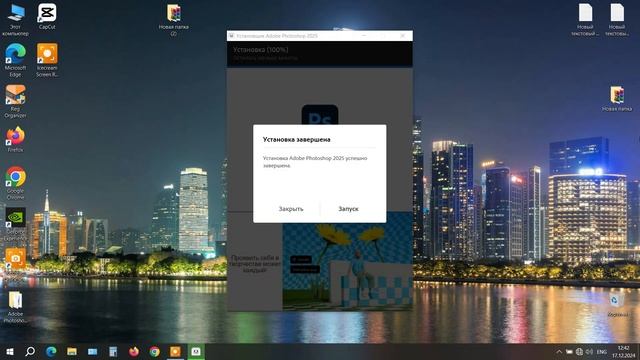Select the Firefox desktop shortcut
Image resolution: width=640 pixels, height=360 pixels.
click(15, 140)
